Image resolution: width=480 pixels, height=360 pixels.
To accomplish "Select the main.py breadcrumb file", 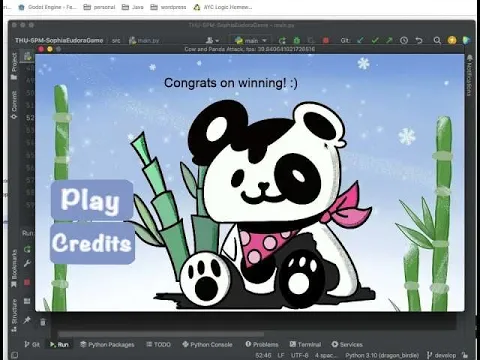I will [144, 41].
